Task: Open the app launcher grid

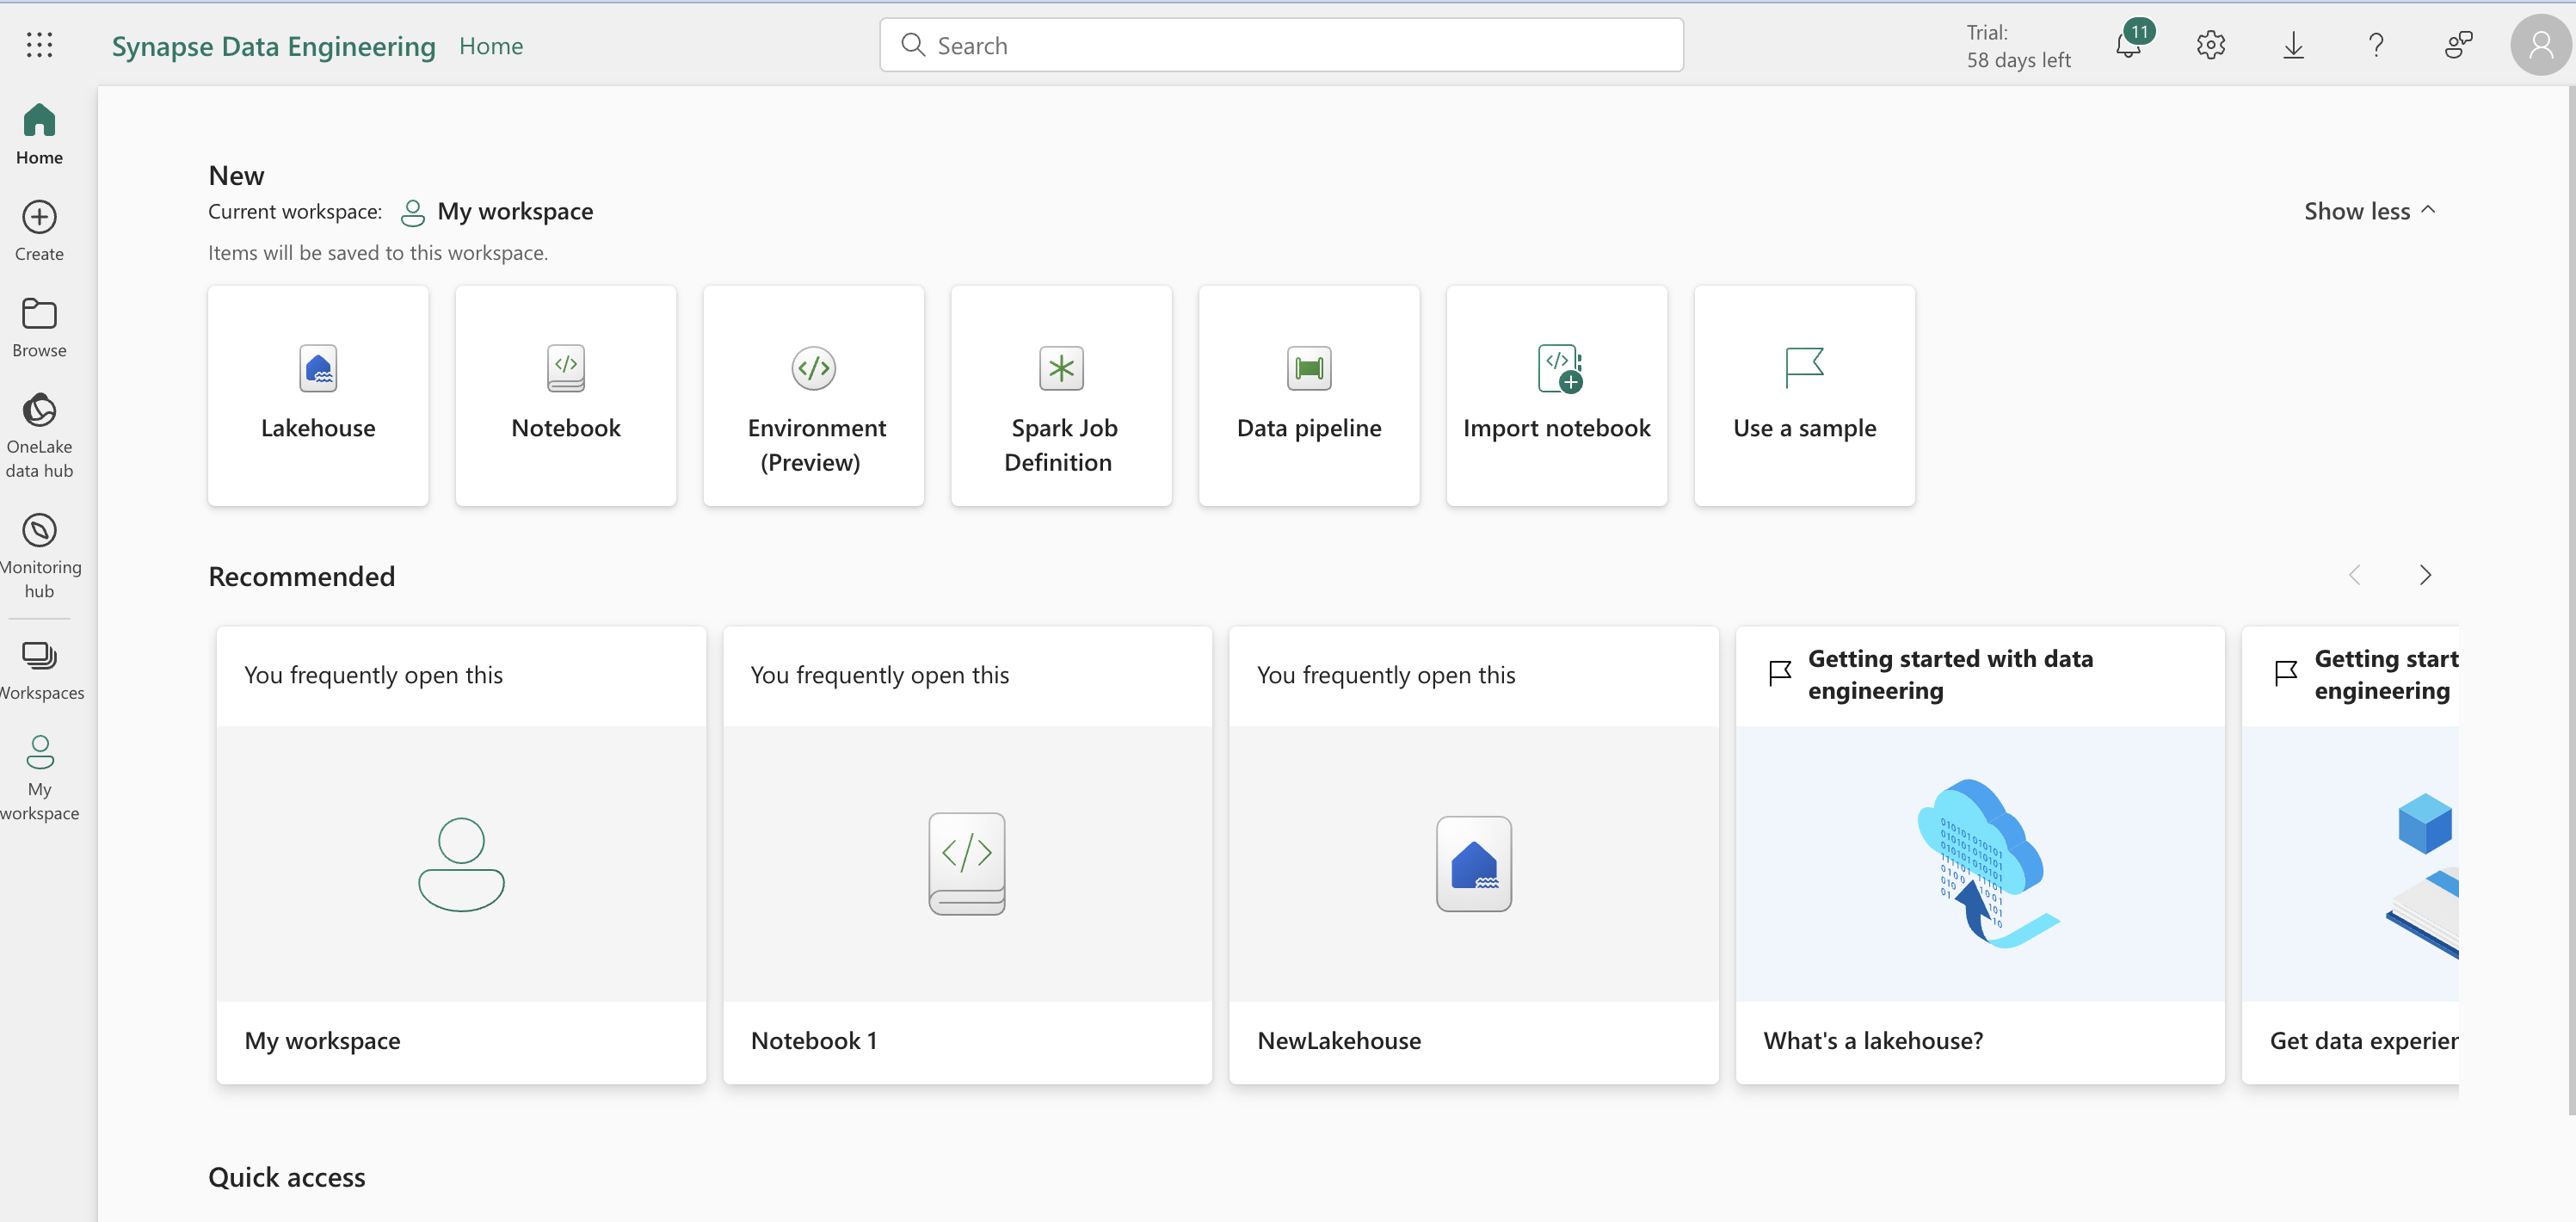Action: click(x=39, y=45)
